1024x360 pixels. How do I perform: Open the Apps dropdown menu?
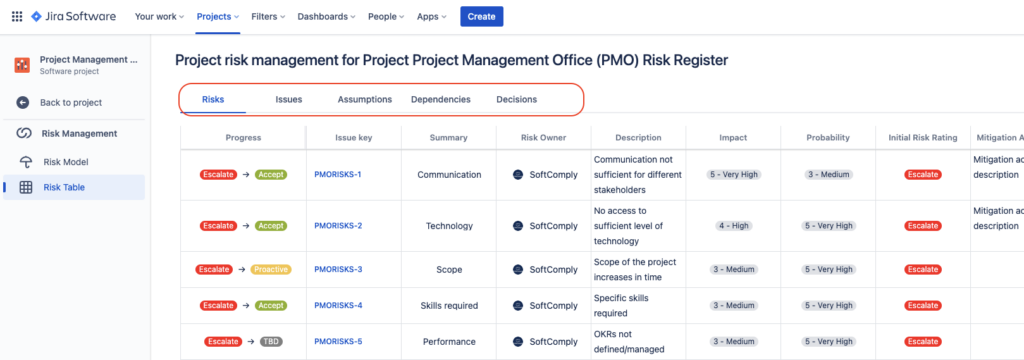(432, 16)
